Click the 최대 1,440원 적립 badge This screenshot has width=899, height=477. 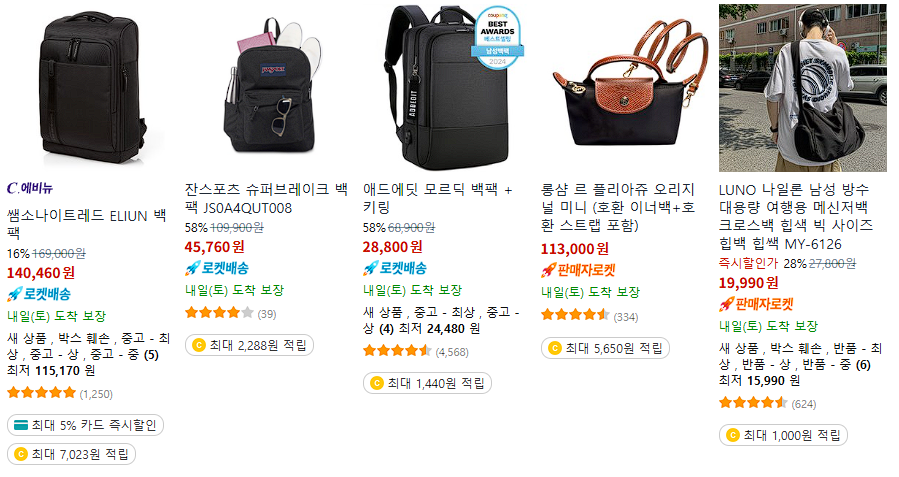(427, 383)
